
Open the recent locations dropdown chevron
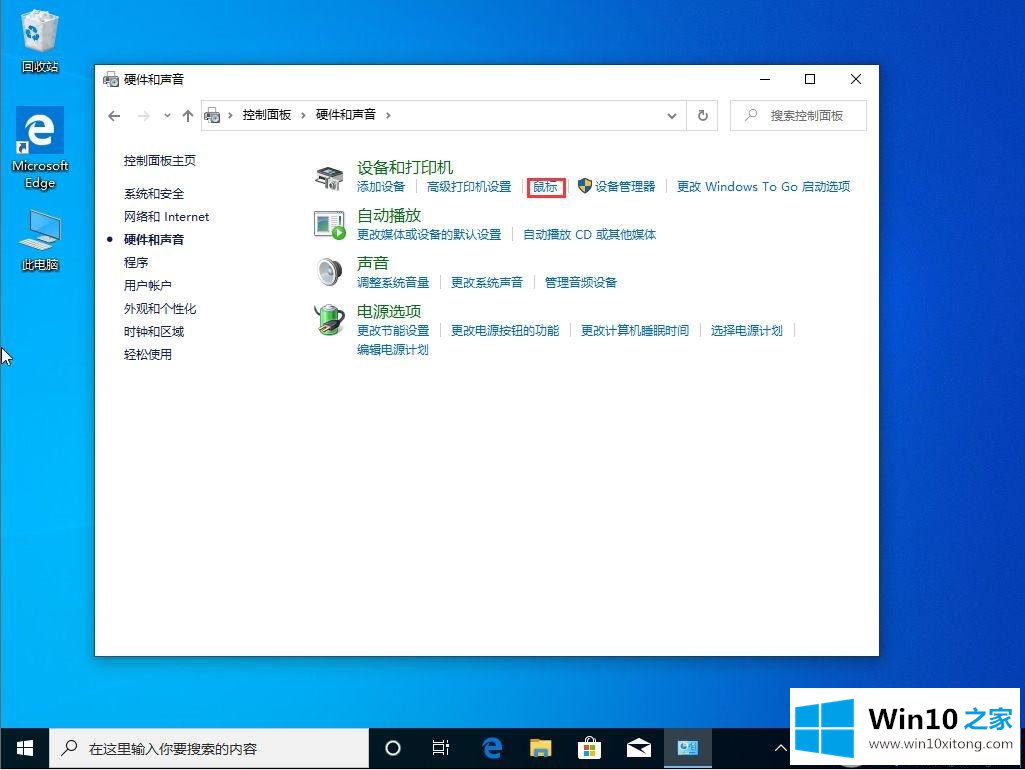coord(167,116)
